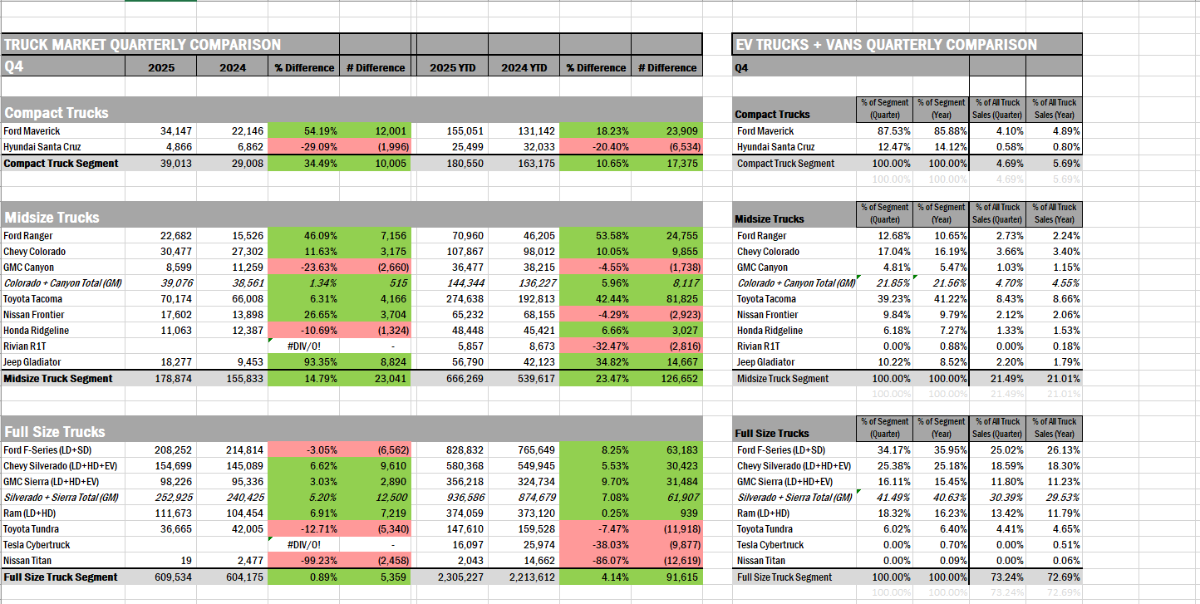Select the 2024 YTD column header
The height and width of the screenshot is (604, 1200).
(x=524, y=68)
